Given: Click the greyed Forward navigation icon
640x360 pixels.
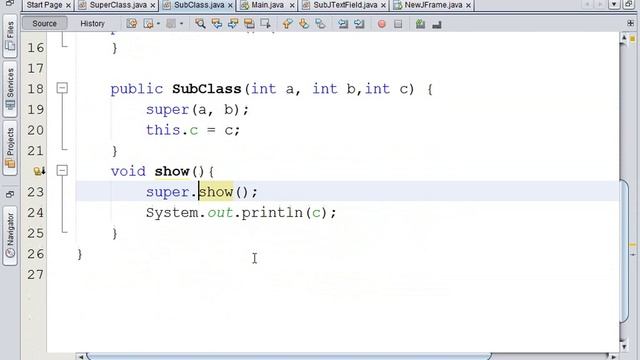Looking at the screenshot, I should [171, 24].
